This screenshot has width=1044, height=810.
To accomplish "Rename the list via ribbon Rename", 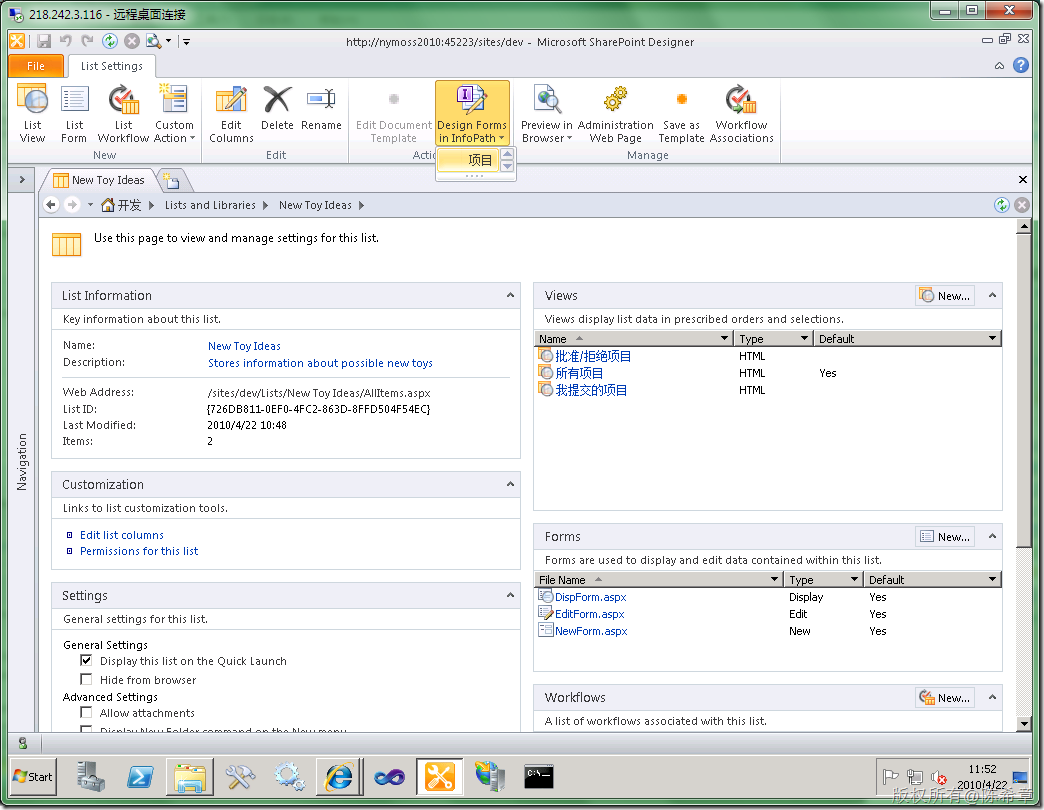I will pyautogui.click(x=321, y=108).
